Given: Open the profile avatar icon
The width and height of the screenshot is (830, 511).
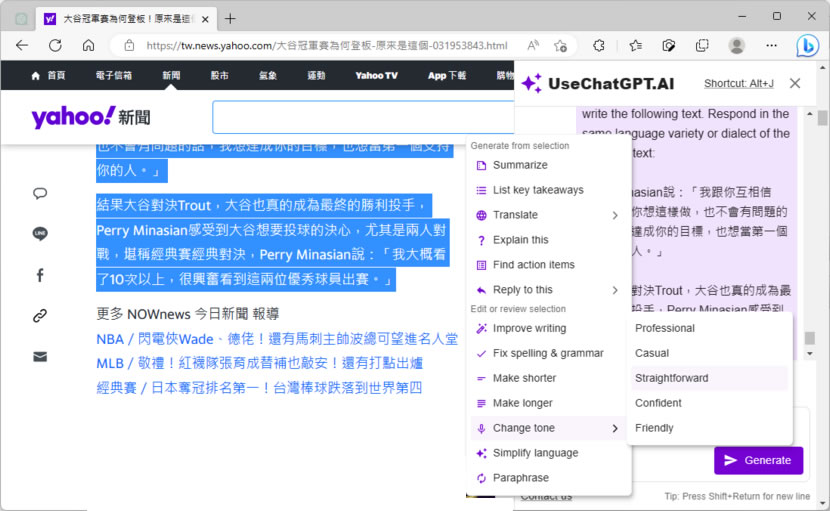Looking at the screenshot, I should (x=736, y=46).
